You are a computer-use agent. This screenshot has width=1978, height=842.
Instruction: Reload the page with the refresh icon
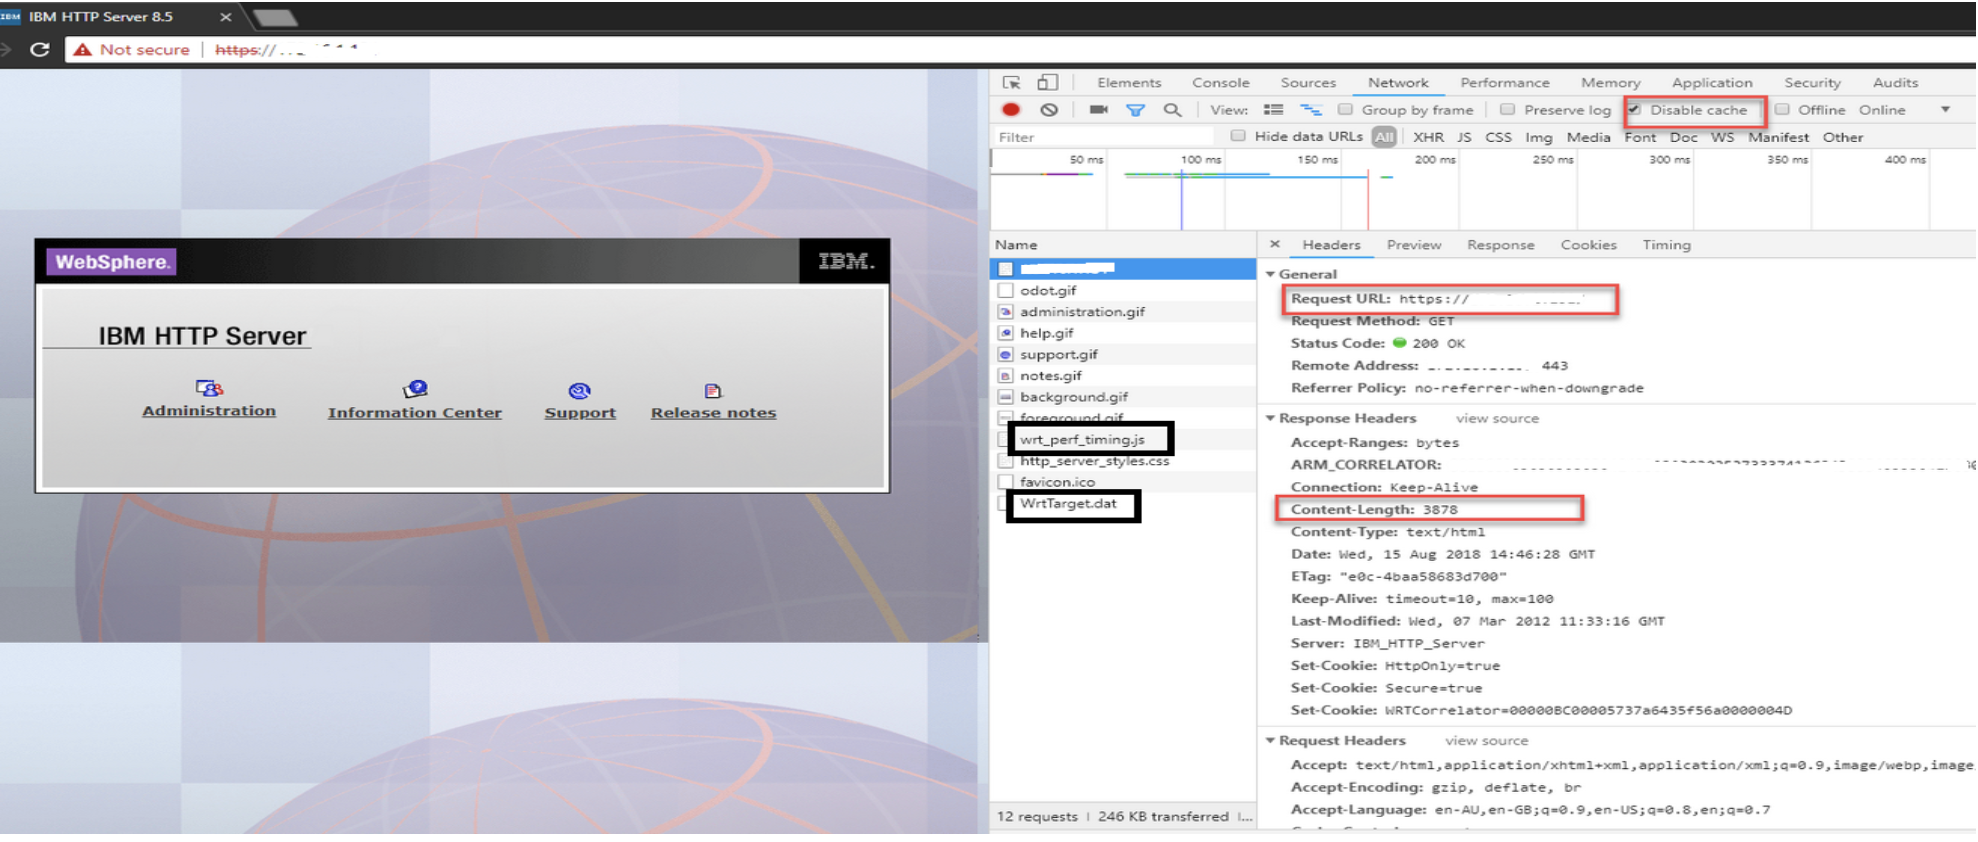tap(39, 49)
